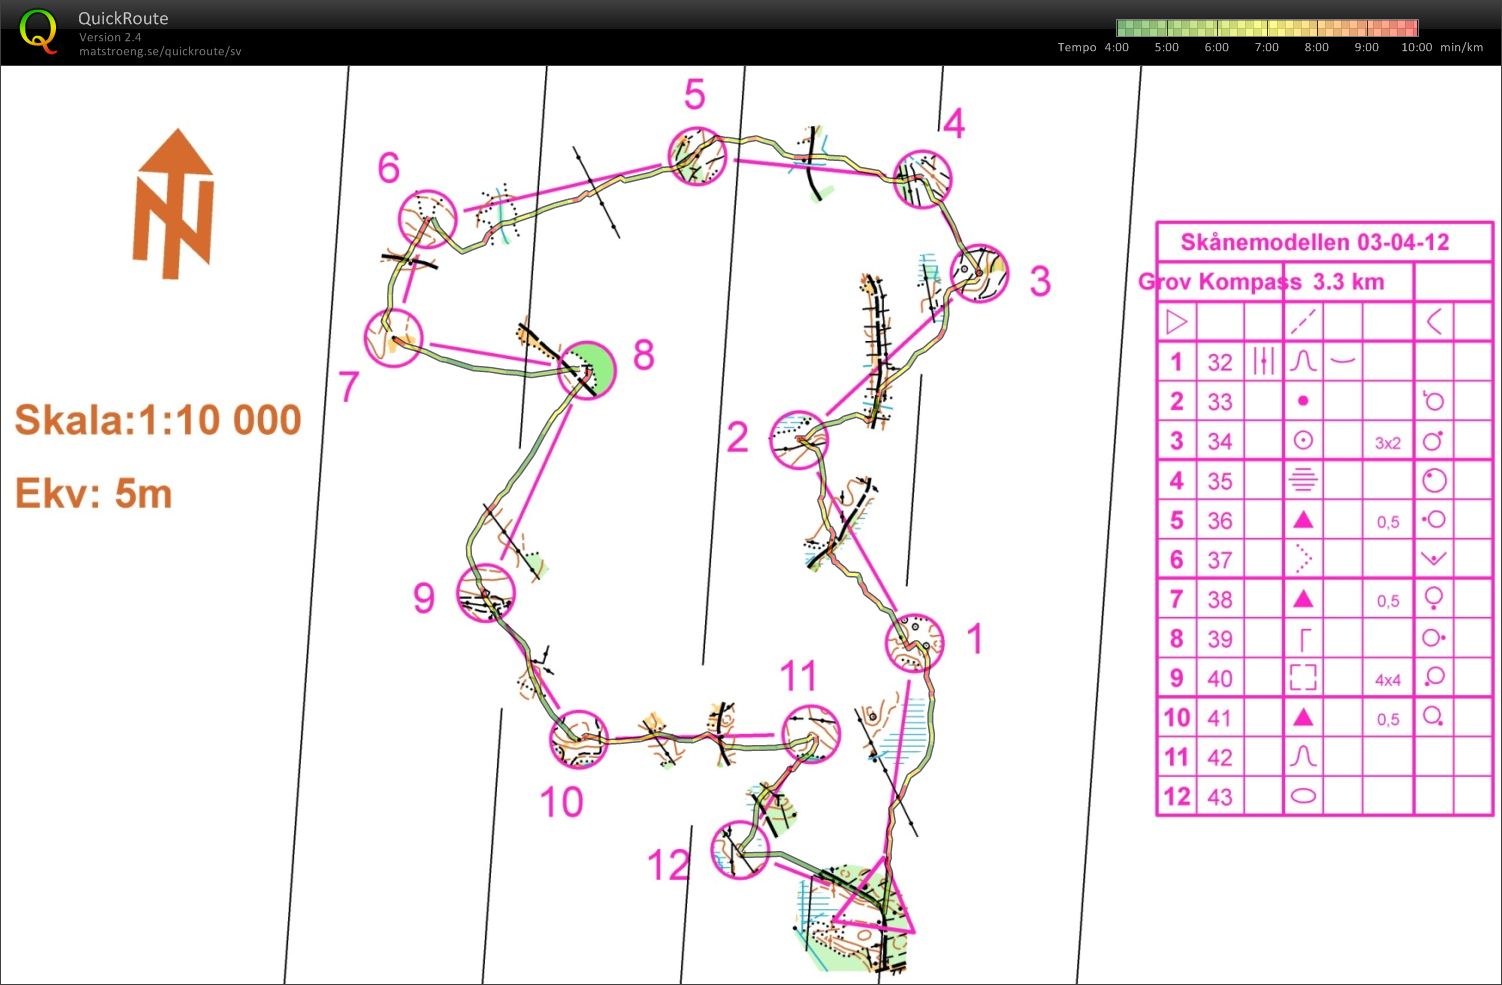Select control circle 2 on the course

tap(800, 439)
